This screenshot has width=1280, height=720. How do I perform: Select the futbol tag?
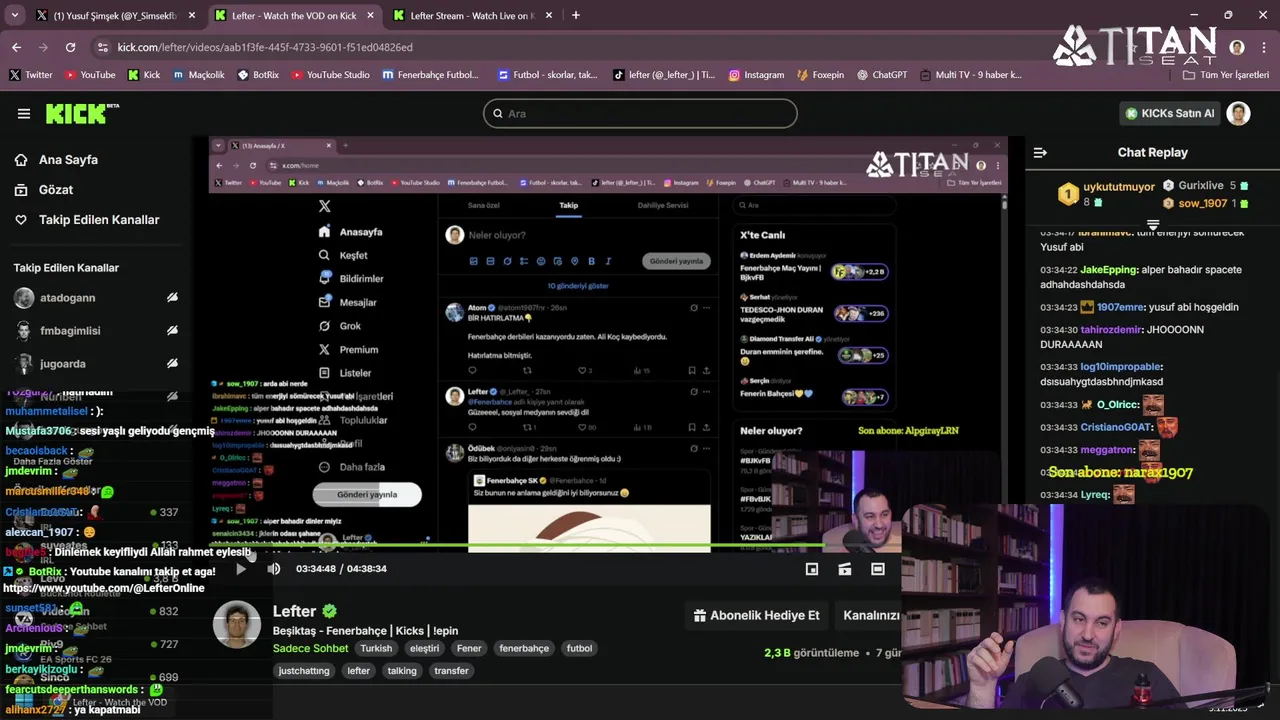pos(579,648)
